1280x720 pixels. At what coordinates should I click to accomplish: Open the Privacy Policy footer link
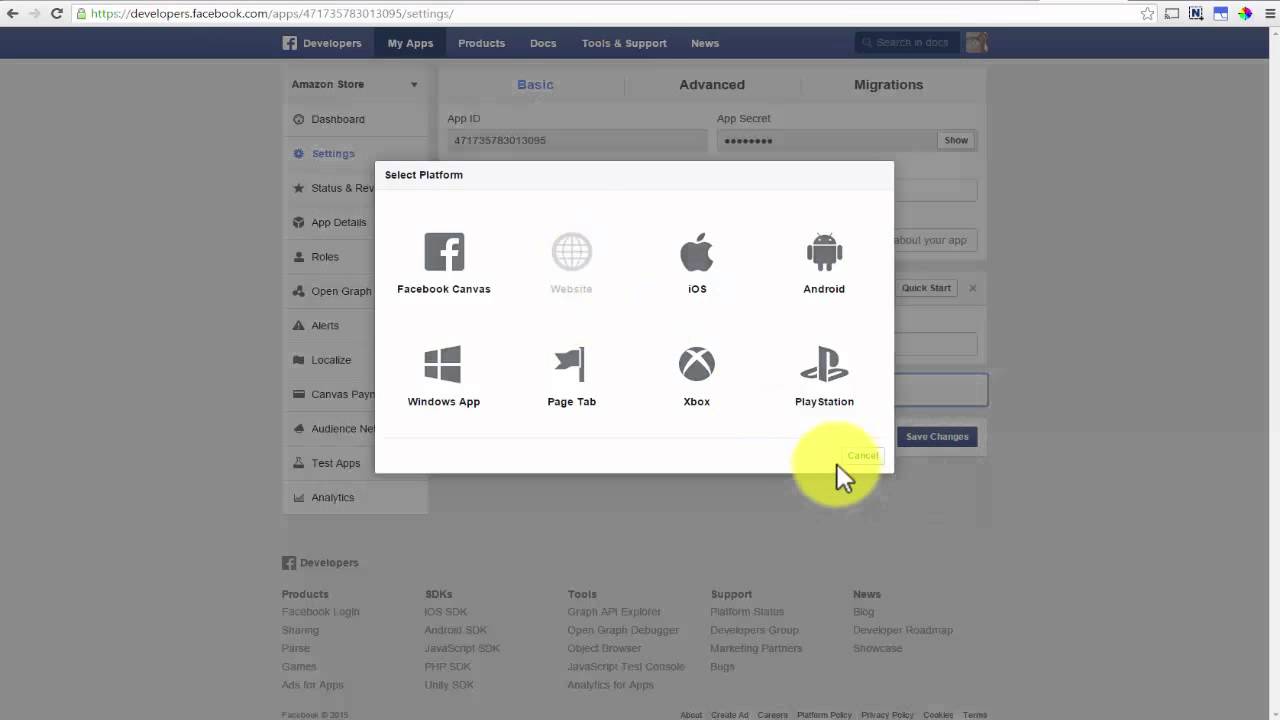[887, 715]
